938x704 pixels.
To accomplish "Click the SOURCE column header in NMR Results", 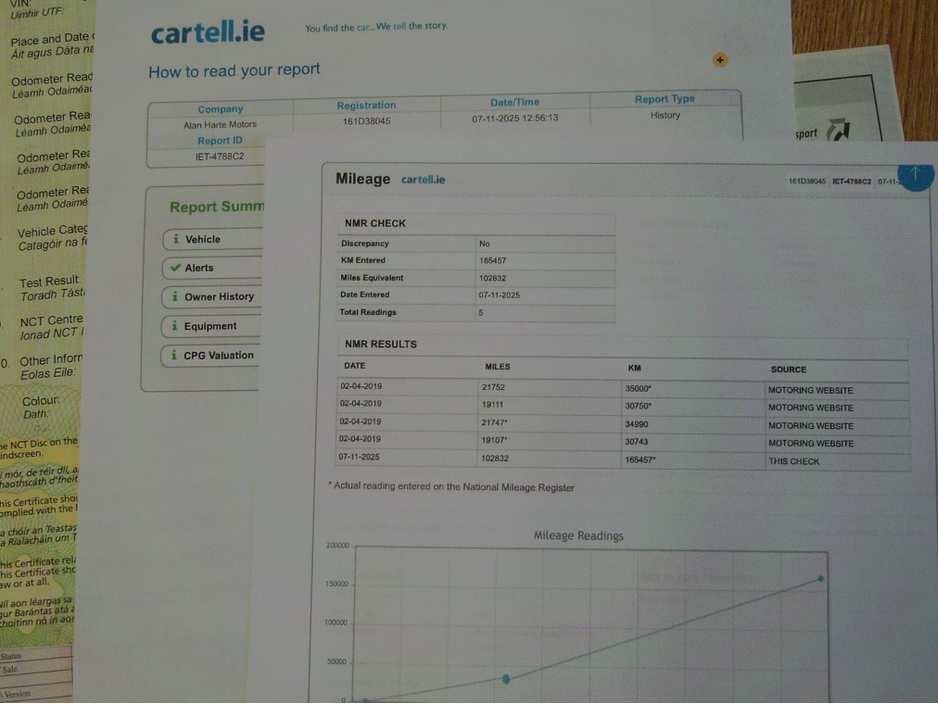I will [x=788, y=370].
